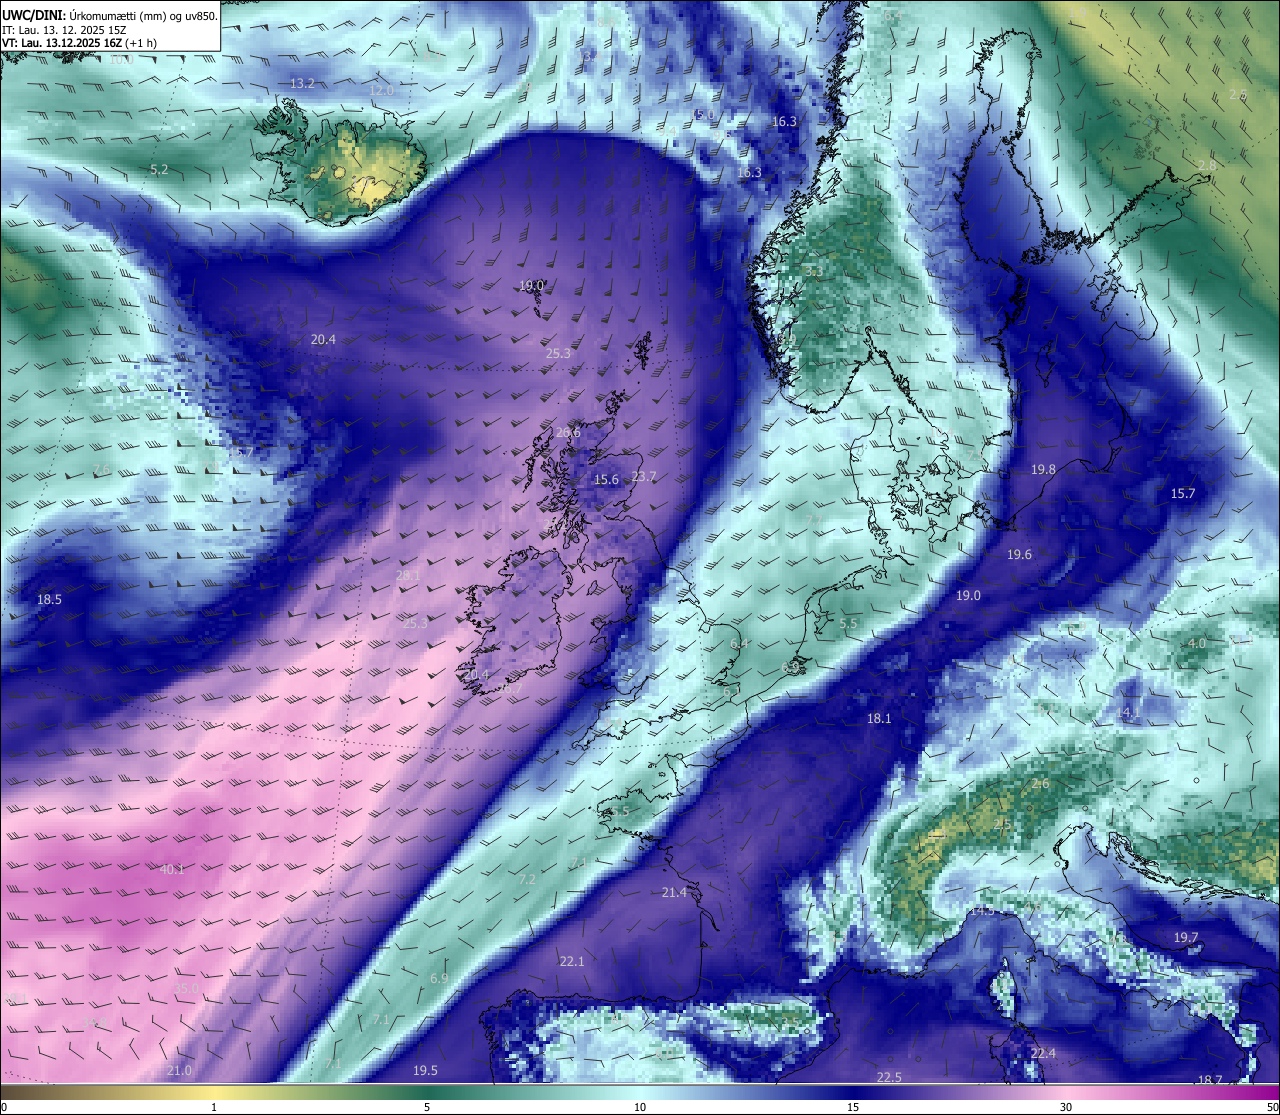Click the 6.4 value over England

point(739,643)
